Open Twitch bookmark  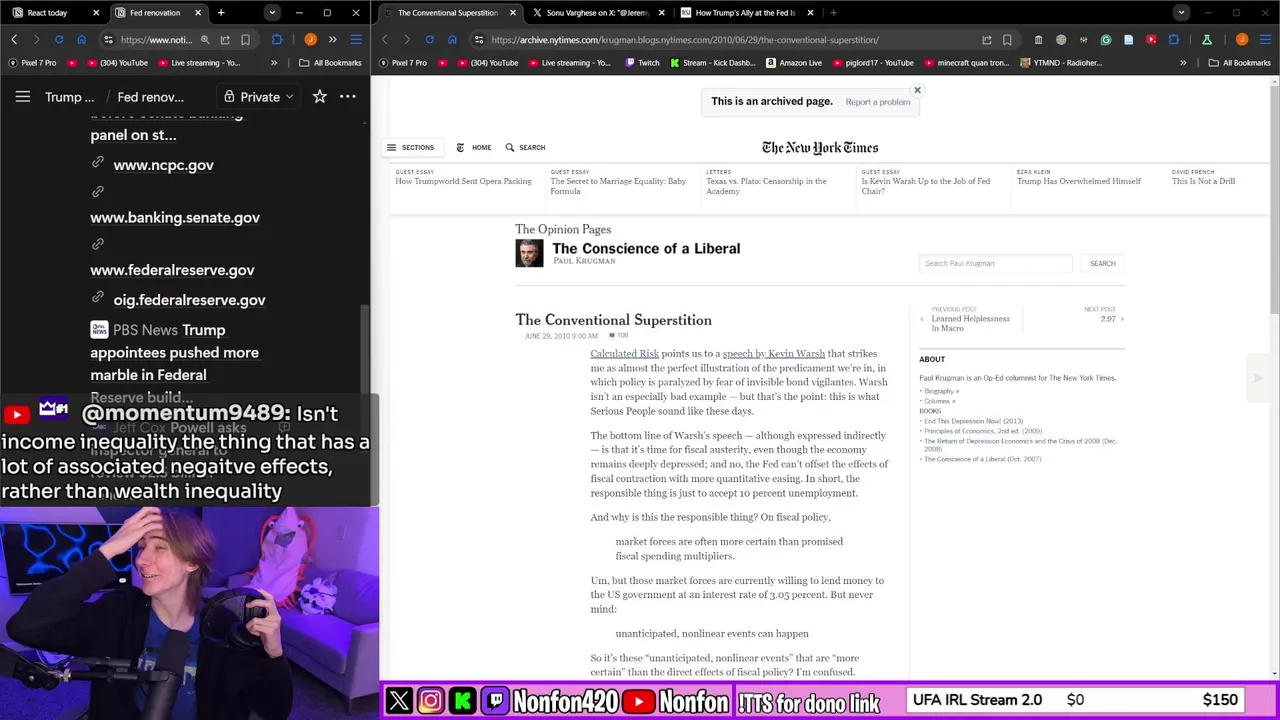tap(642, 63)
